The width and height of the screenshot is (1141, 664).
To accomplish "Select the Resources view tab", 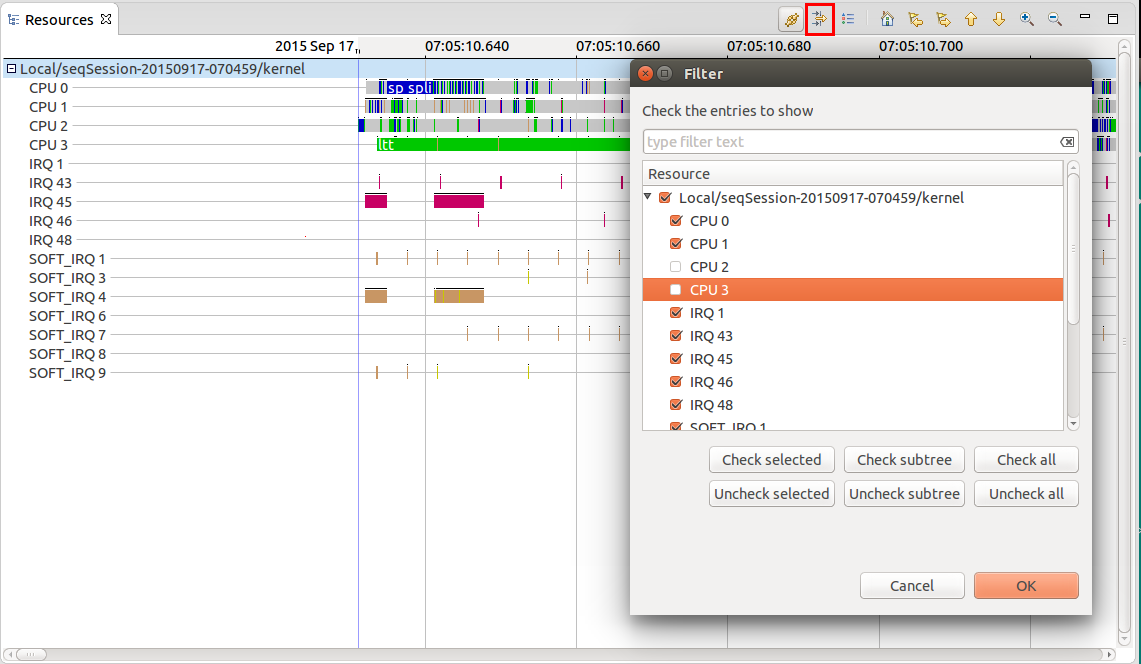I will 59,20.
